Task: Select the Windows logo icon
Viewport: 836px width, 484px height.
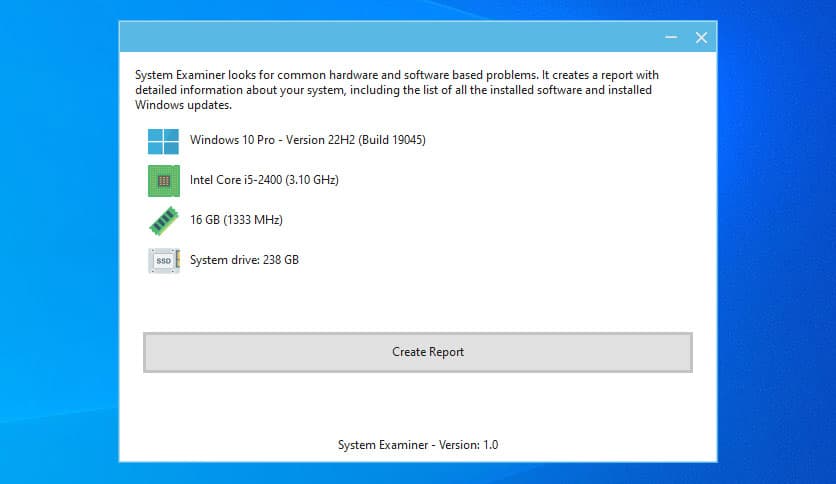Action: tap(163, 141)
